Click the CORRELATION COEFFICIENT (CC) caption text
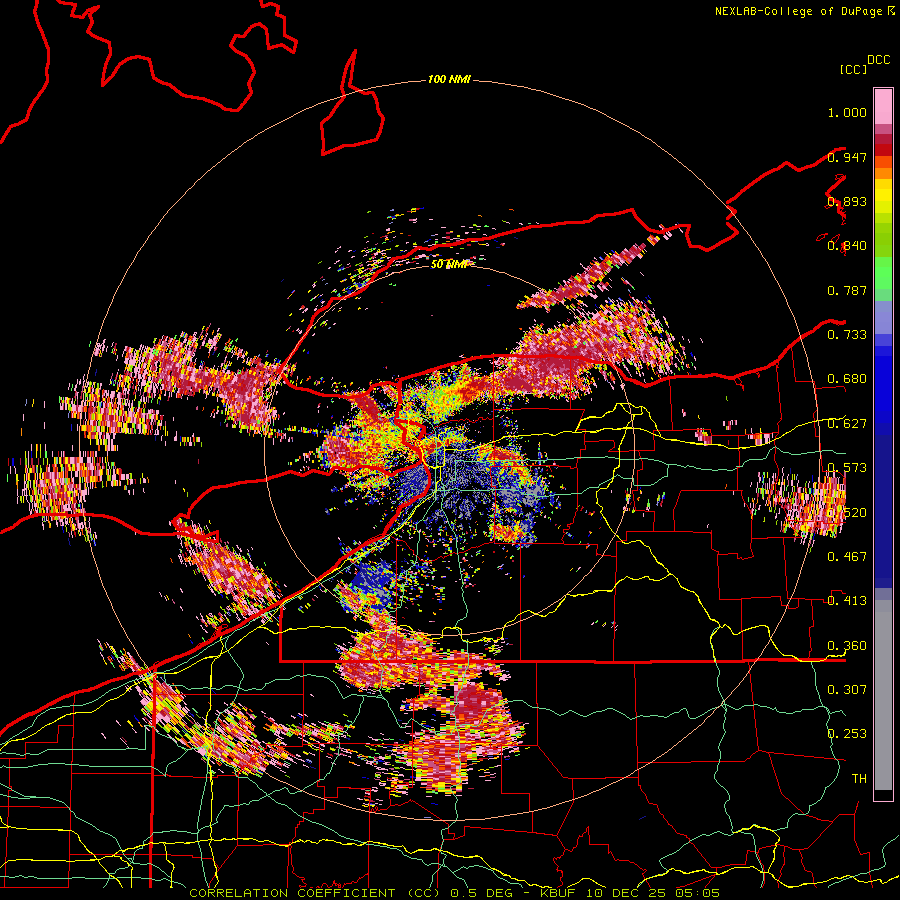The height and width of the screenshot is (900, 900). click(315, 893)
